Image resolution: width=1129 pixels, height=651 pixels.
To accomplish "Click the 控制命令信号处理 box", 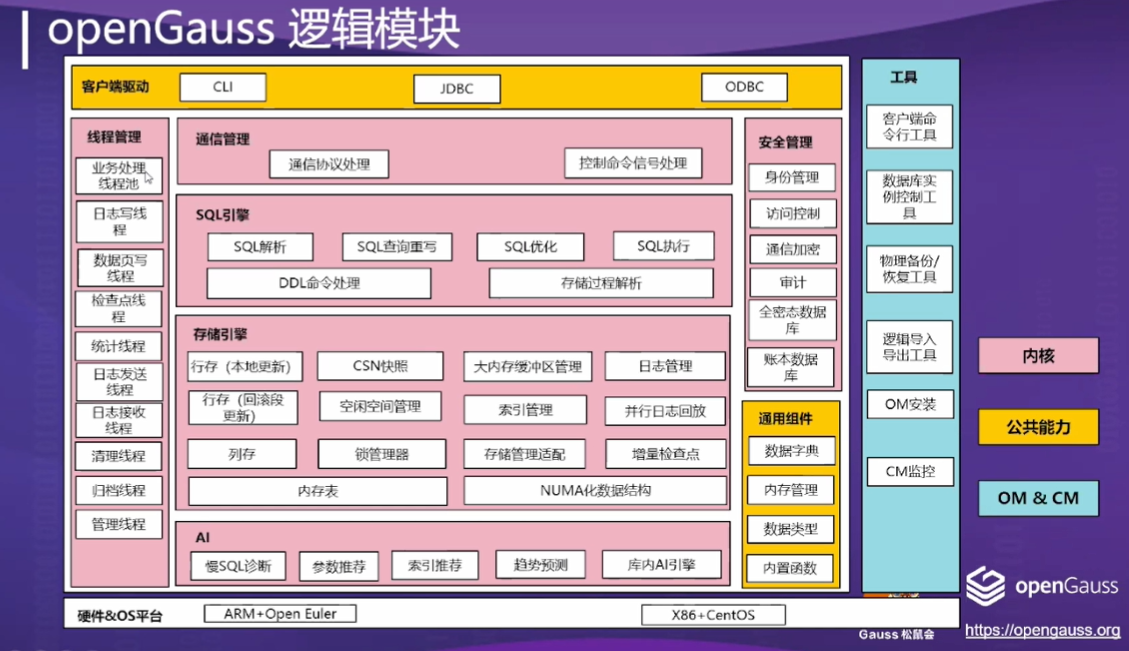I will click(x=633, y=163).
